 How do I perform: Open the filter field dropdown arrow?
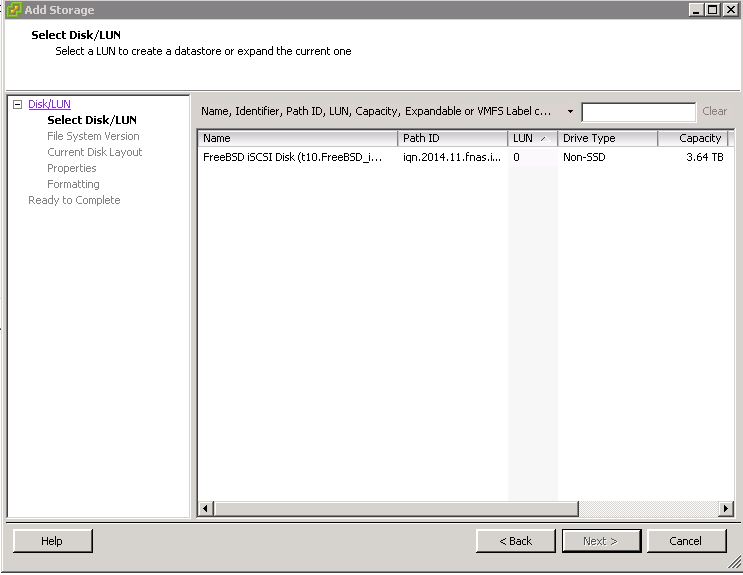570,111
